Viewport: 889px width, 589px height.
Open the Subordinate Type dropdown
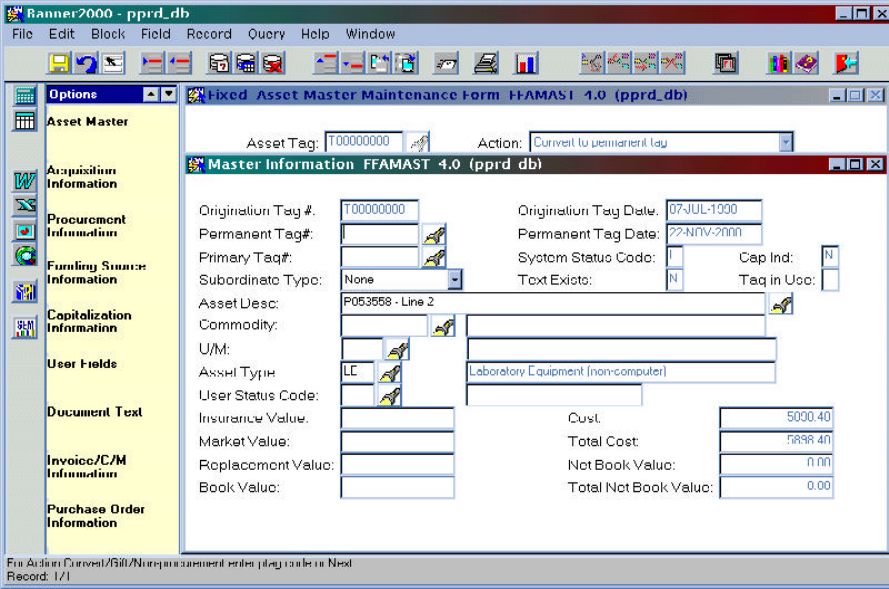(x=455, y=279)
